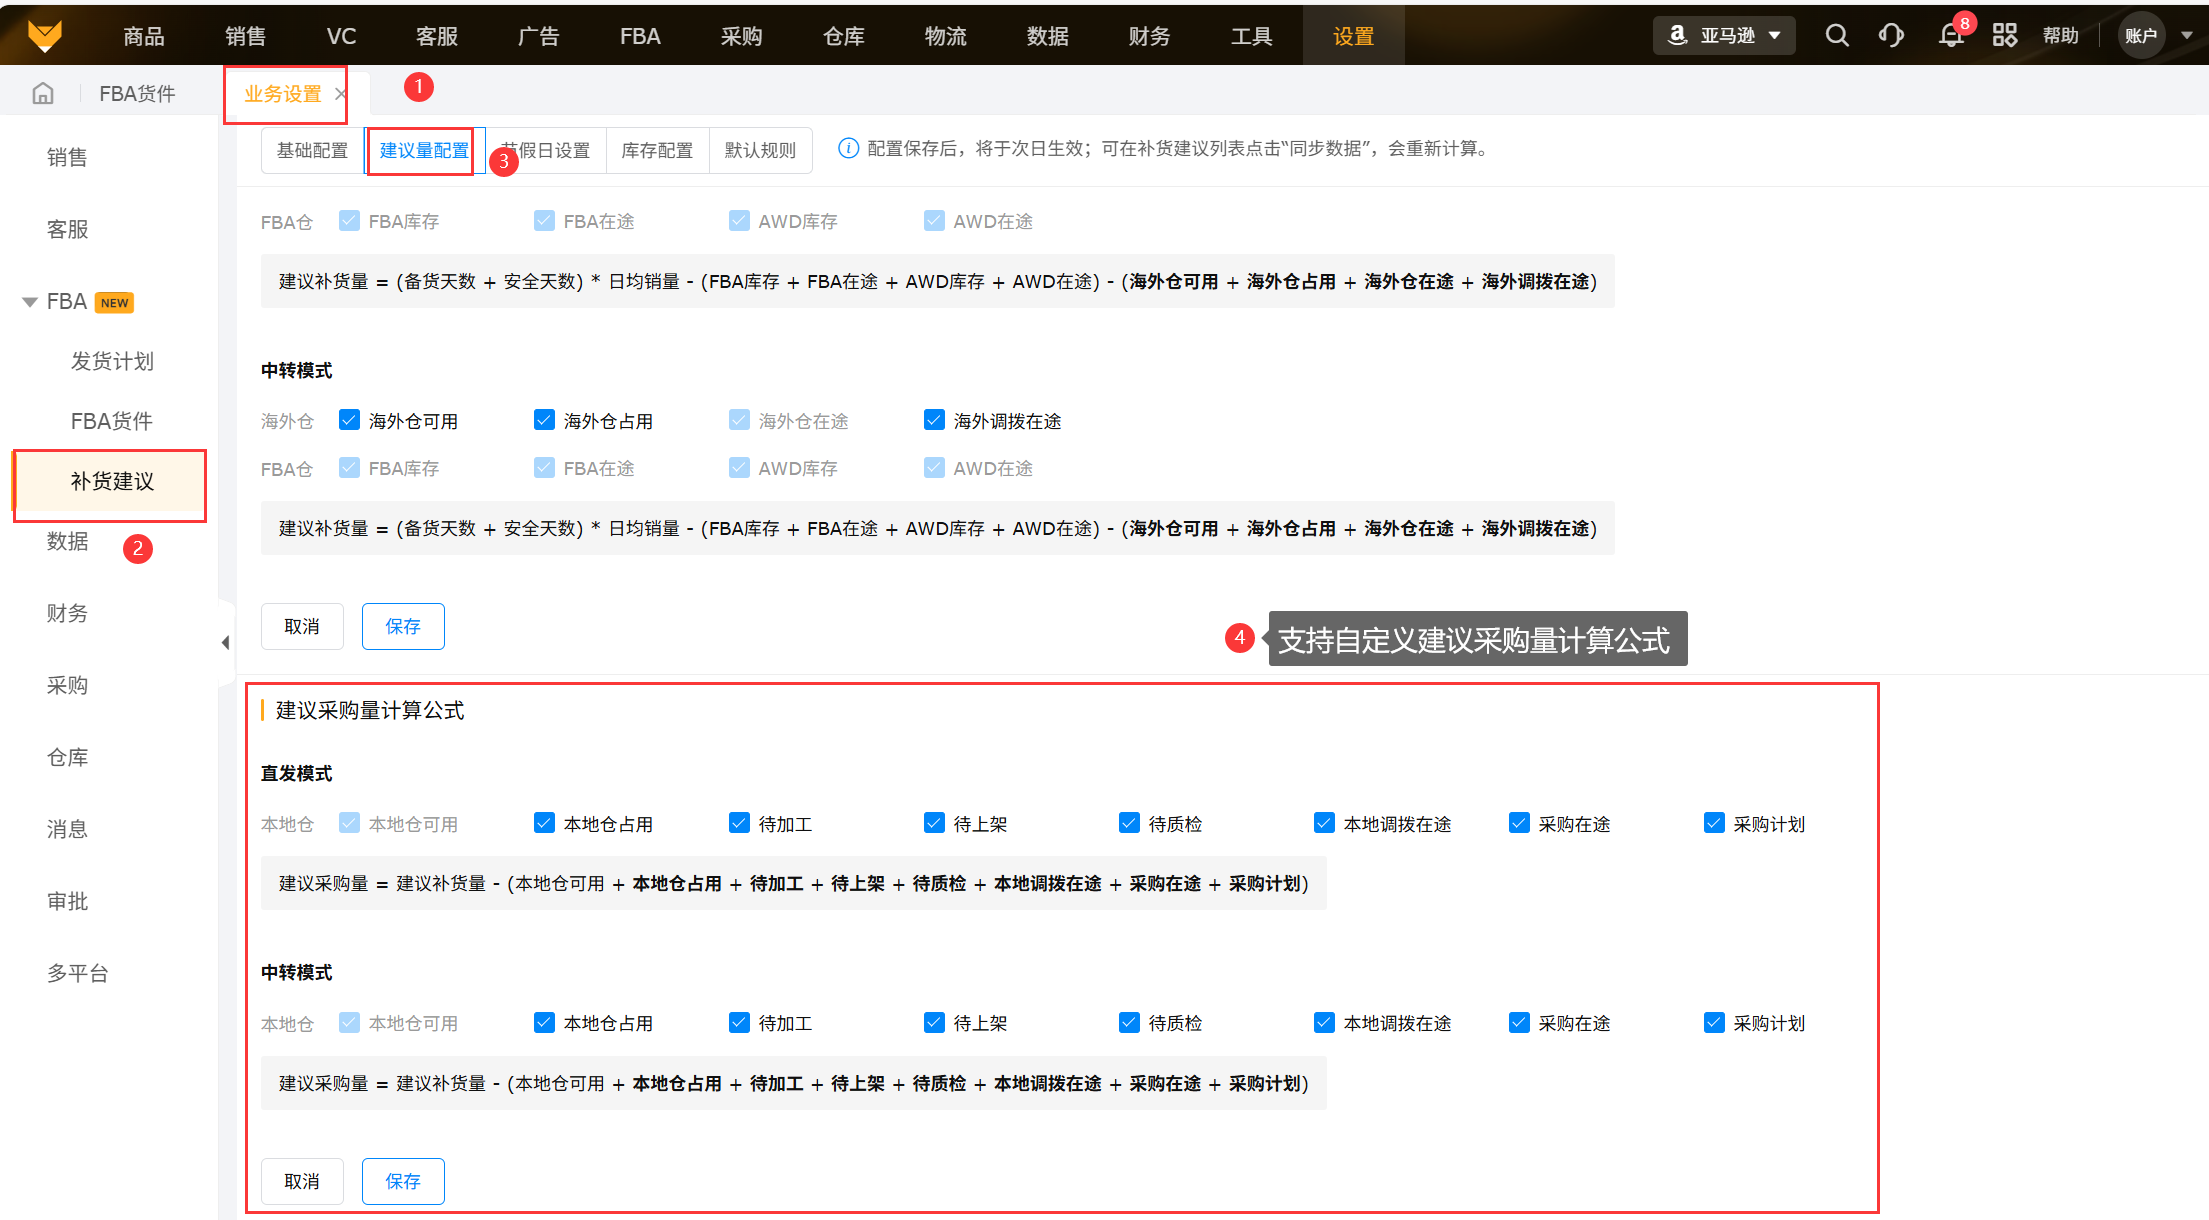Click 取消 below the 中转模式 replenishment formula
This screenshot has height=1220, width=2209.
(x=302, y=626)
